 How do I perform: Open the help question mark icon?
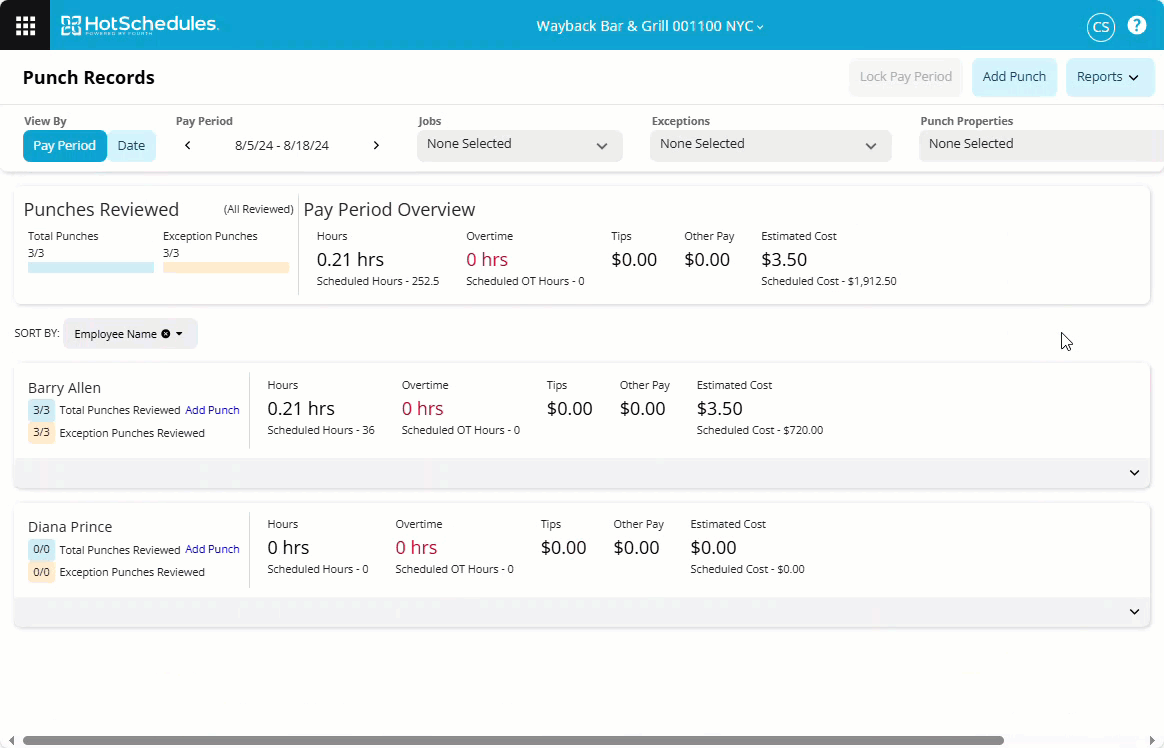coord(1137,26)
